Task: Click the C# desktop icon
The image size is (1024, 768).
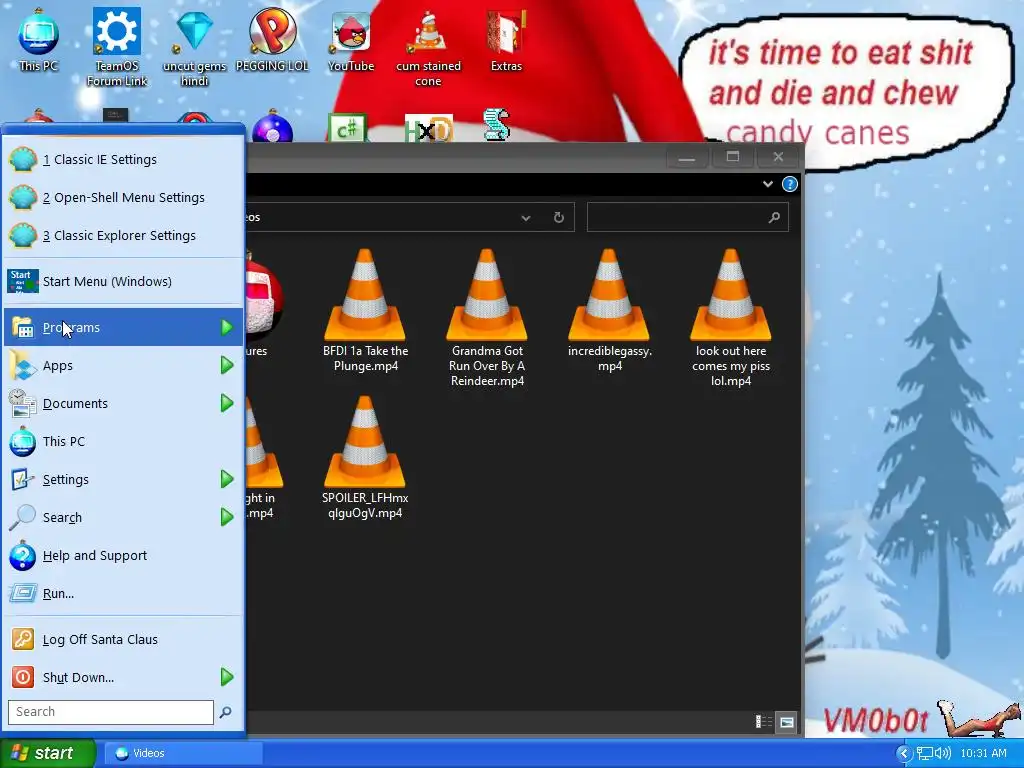Action: pos(347,128)
